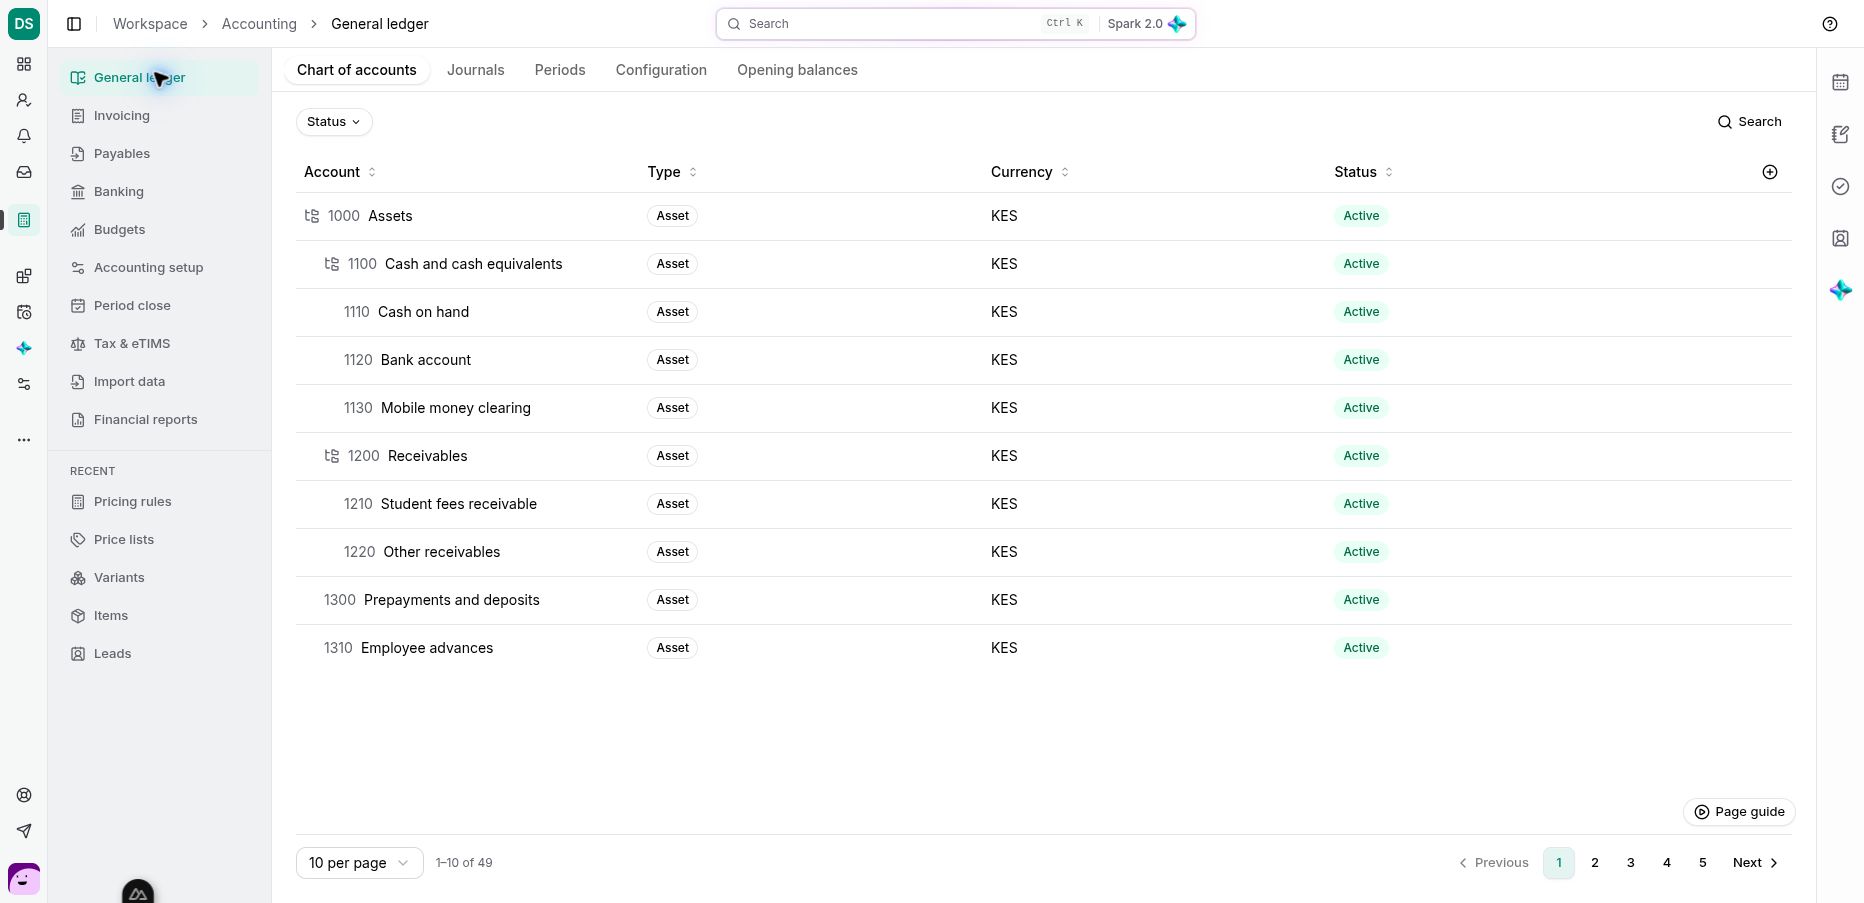
Task: Toggle the sidebar panel icon
Action: click(74, 24)
